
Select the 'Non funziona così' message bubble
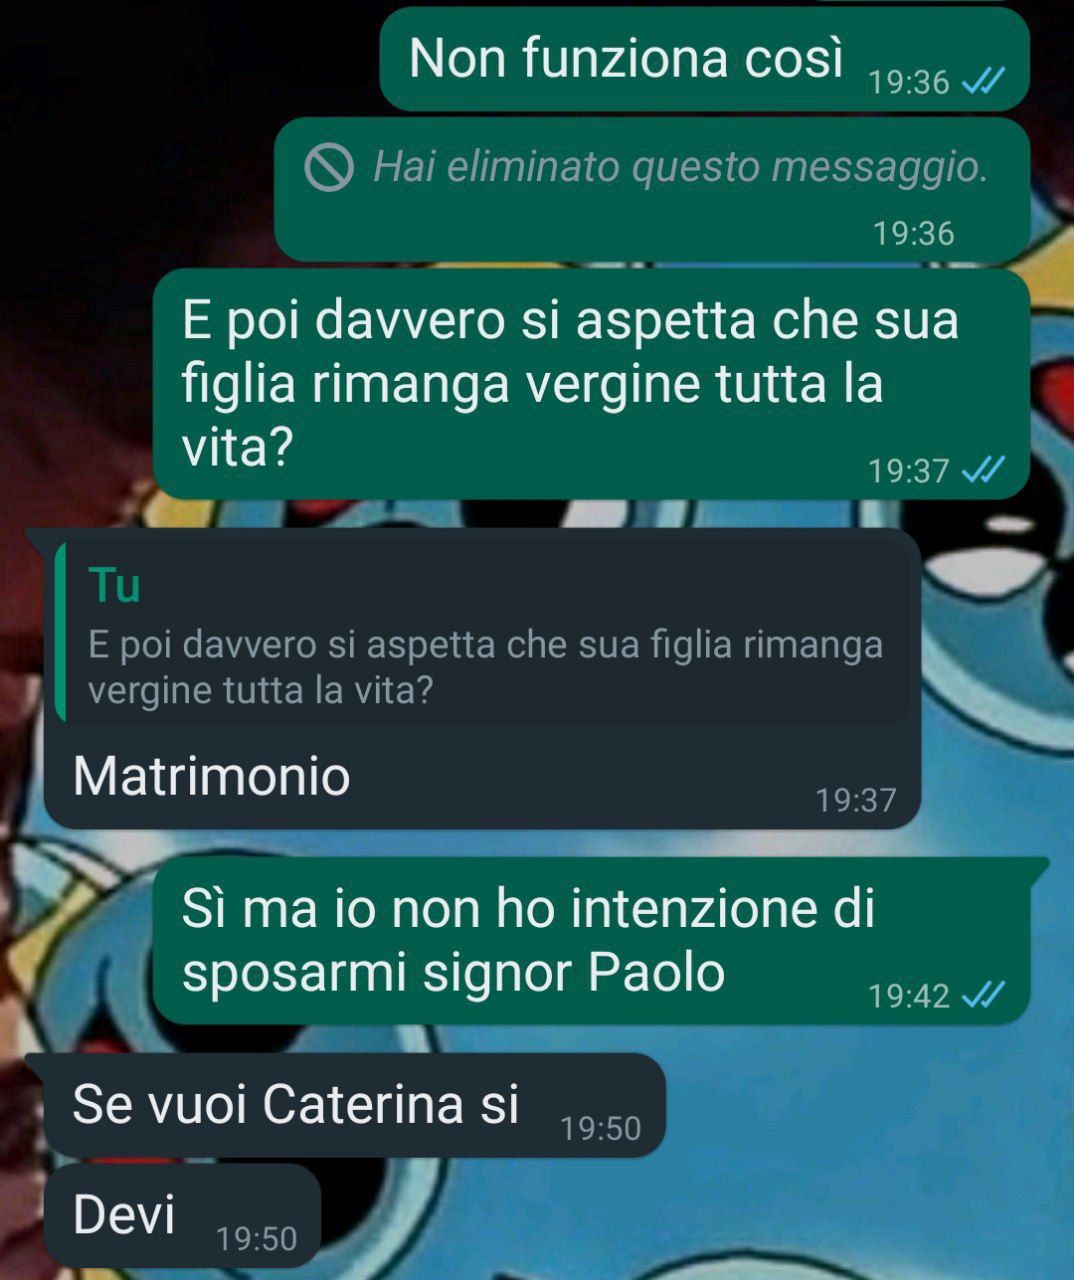pos(705,59)
